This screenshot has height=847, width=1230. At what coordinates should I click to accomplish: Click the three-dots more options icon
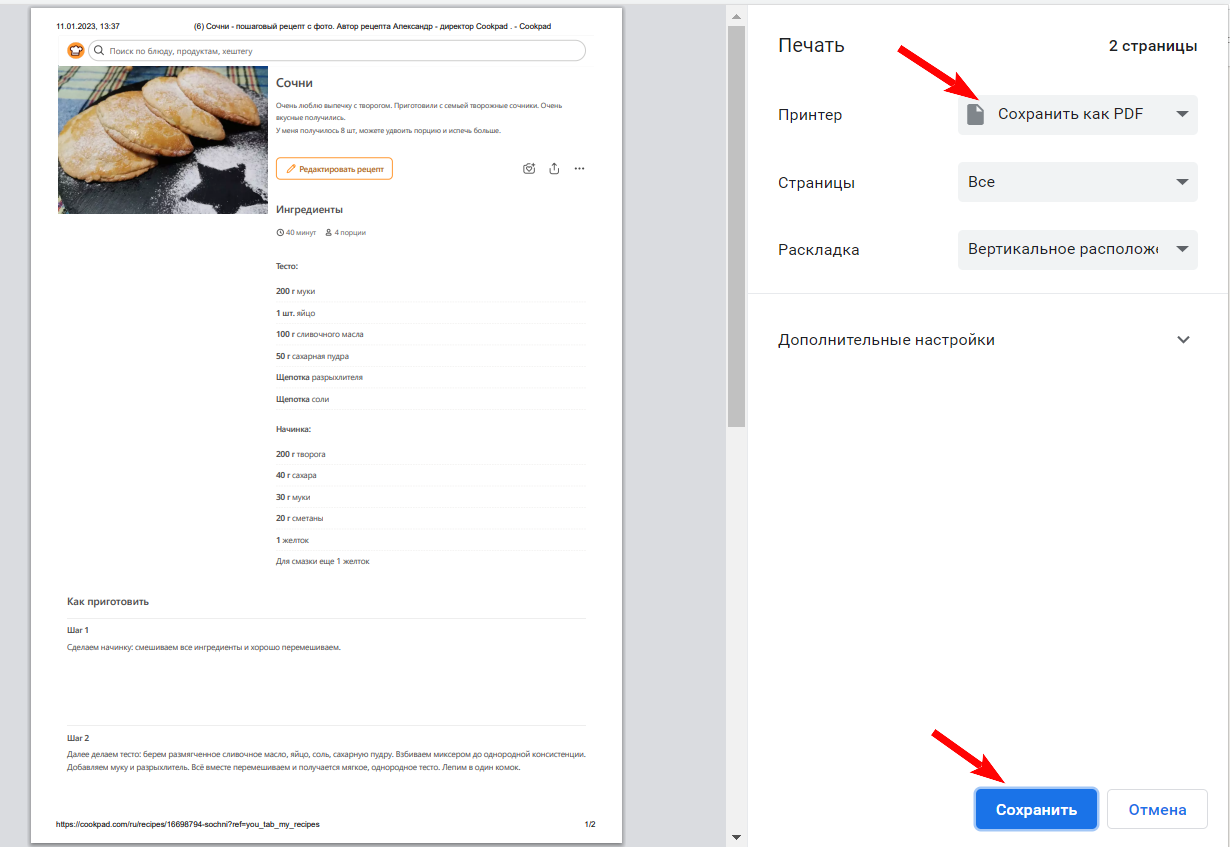pos(579,169)
